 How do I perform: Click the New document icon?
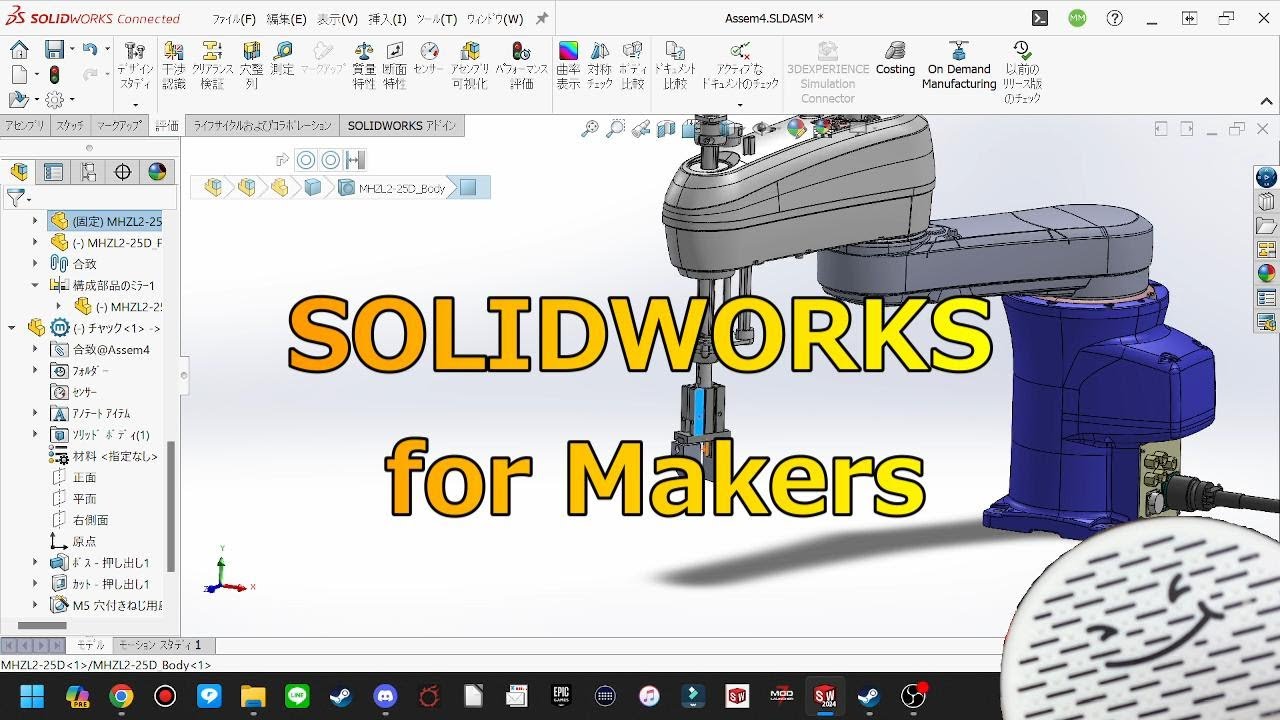click(19, 75)
